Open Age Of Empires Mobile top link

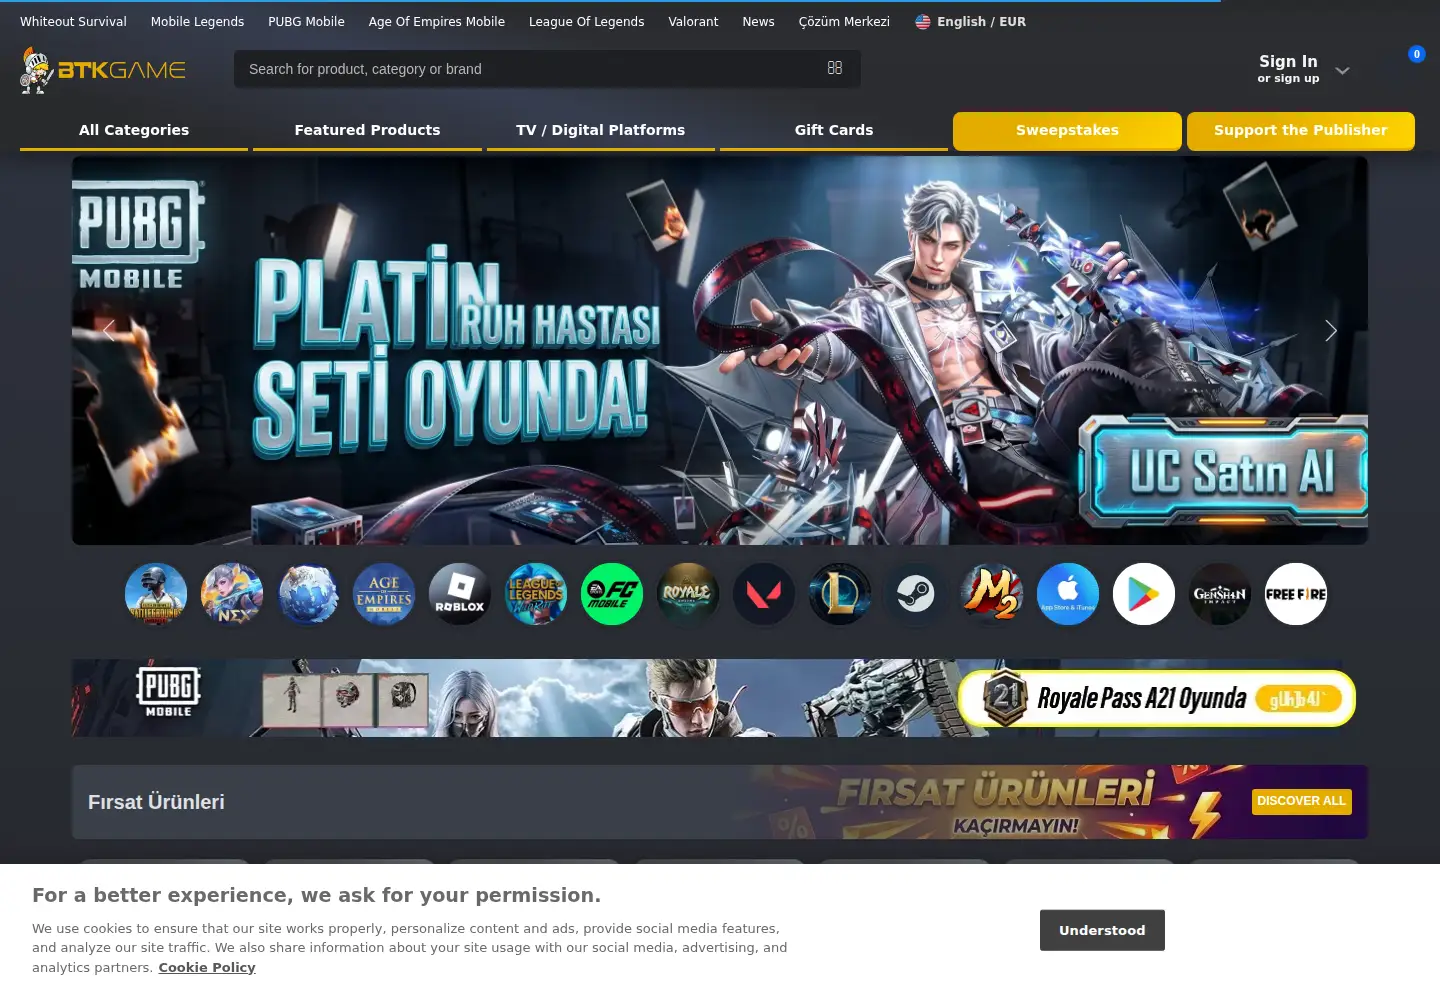(x=437, y=22)
